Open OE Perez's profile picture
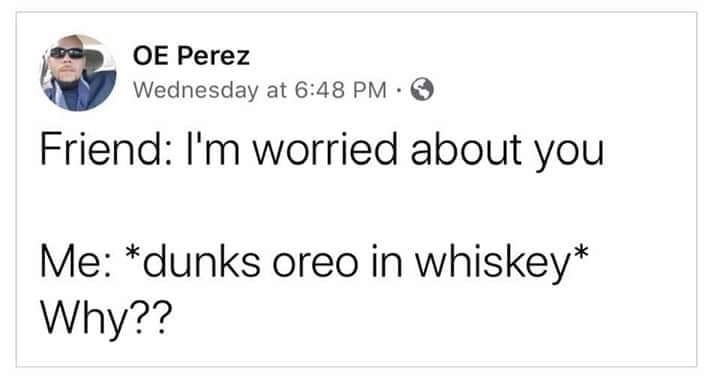Viewport: 720px width, 386px height. point(78,73)
